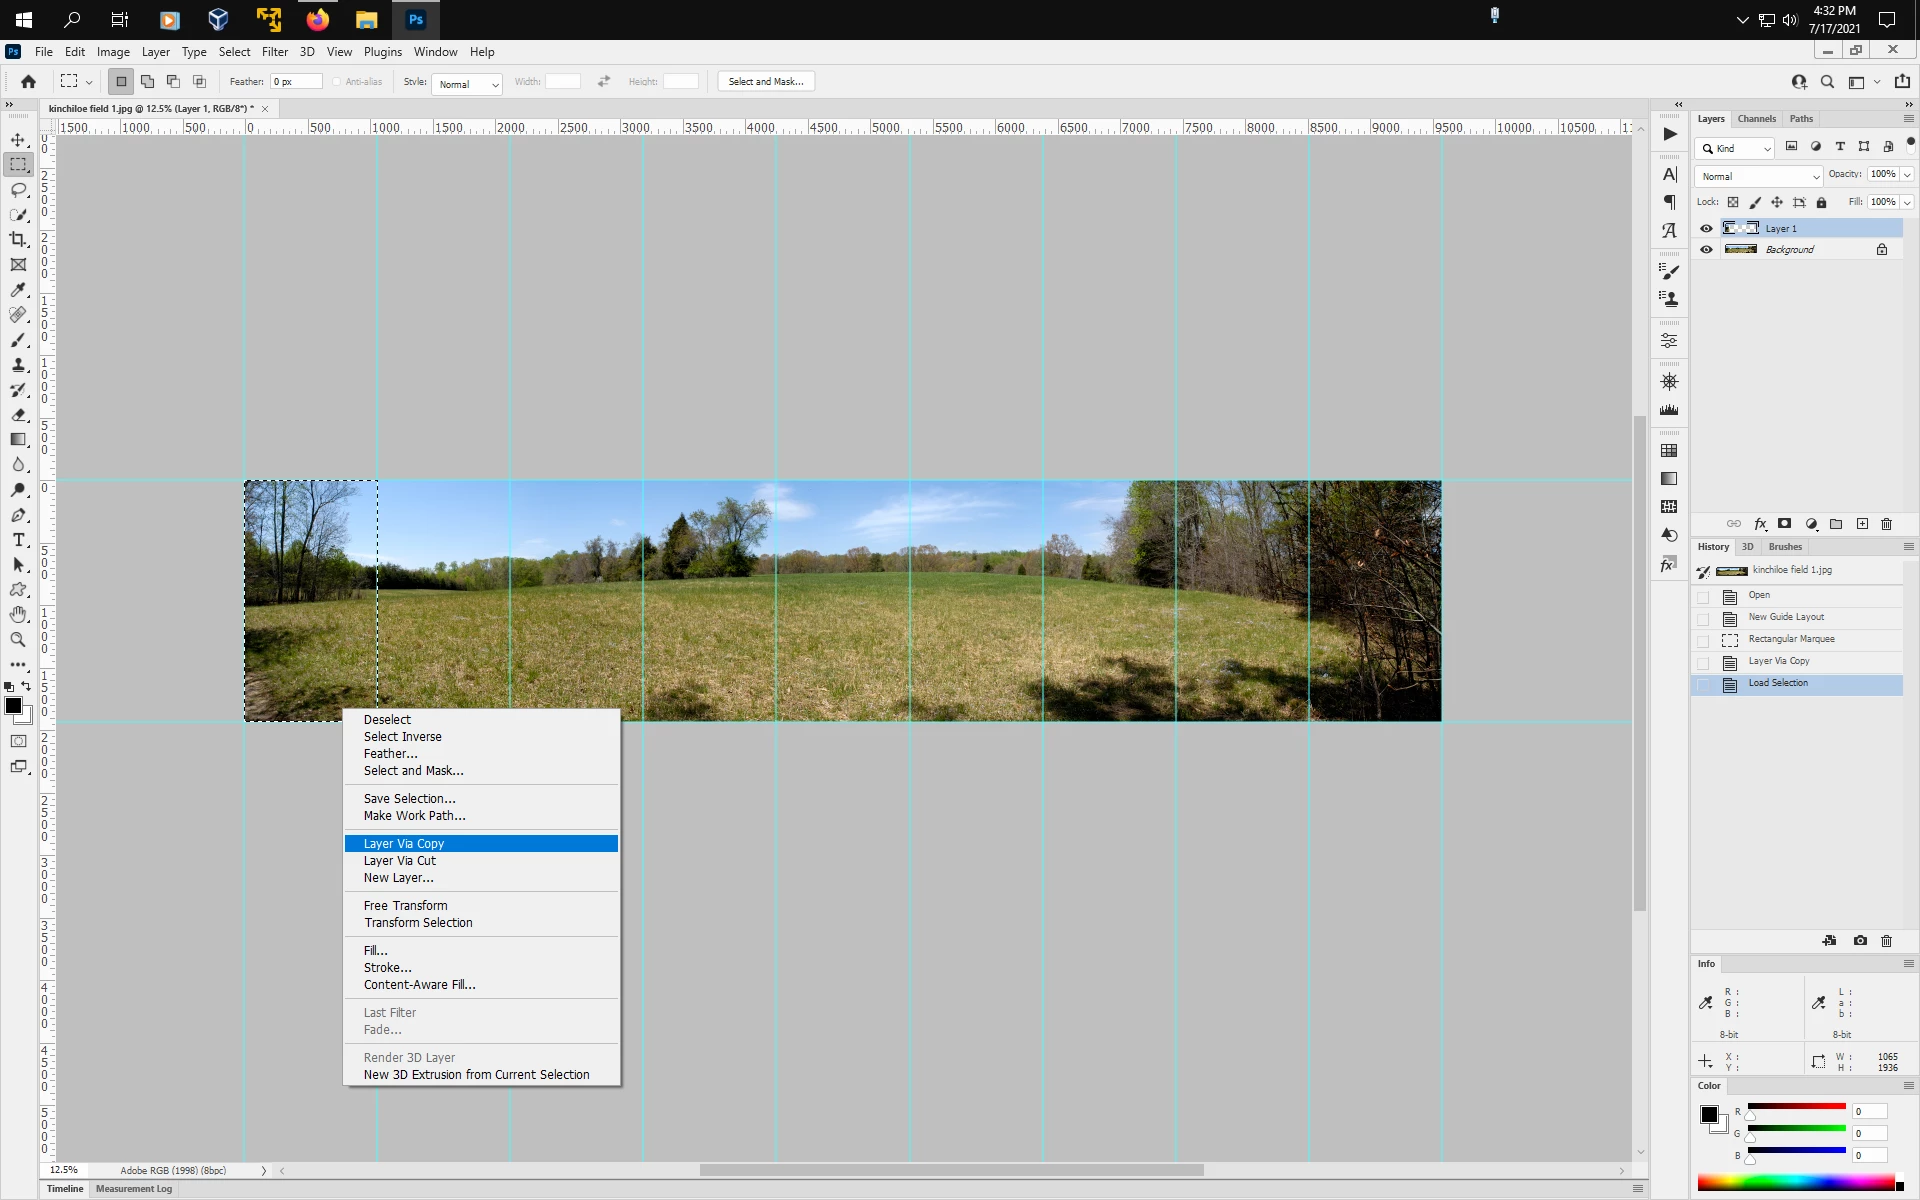Viewport: 1920px width, 1200px height.
Task: Click the Select and Mask button
Action: (x=766, y=82)
